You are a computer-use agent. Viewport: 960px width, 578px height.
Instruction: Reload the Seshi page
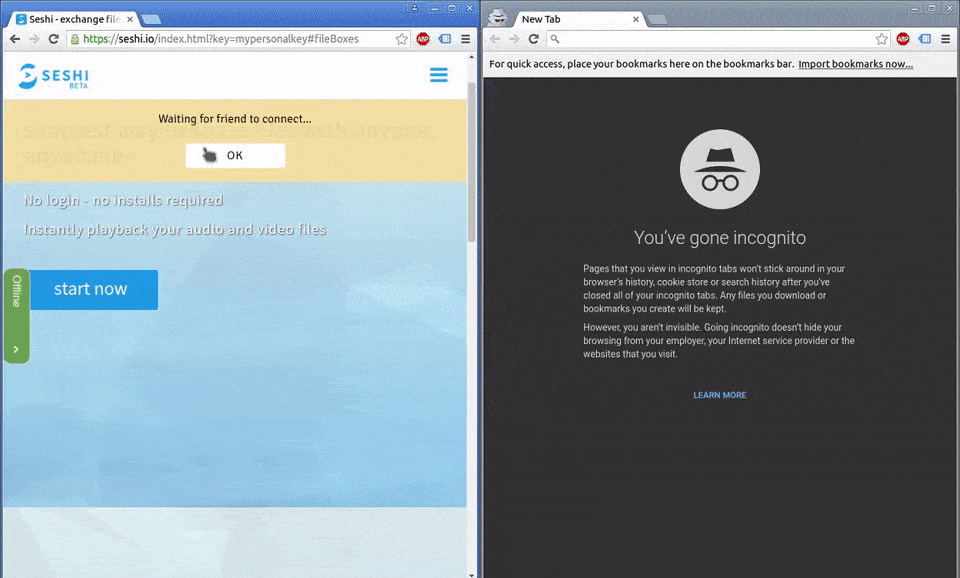[54, 39]
